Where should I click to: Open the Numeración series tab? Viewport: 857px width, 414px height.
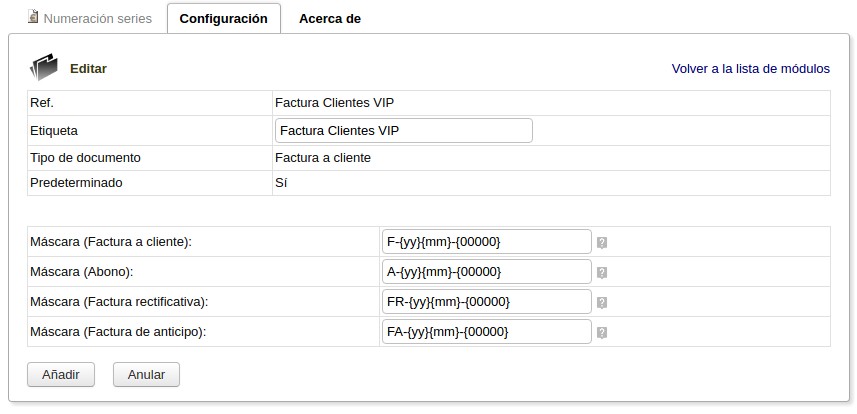[x=97, y=19]
